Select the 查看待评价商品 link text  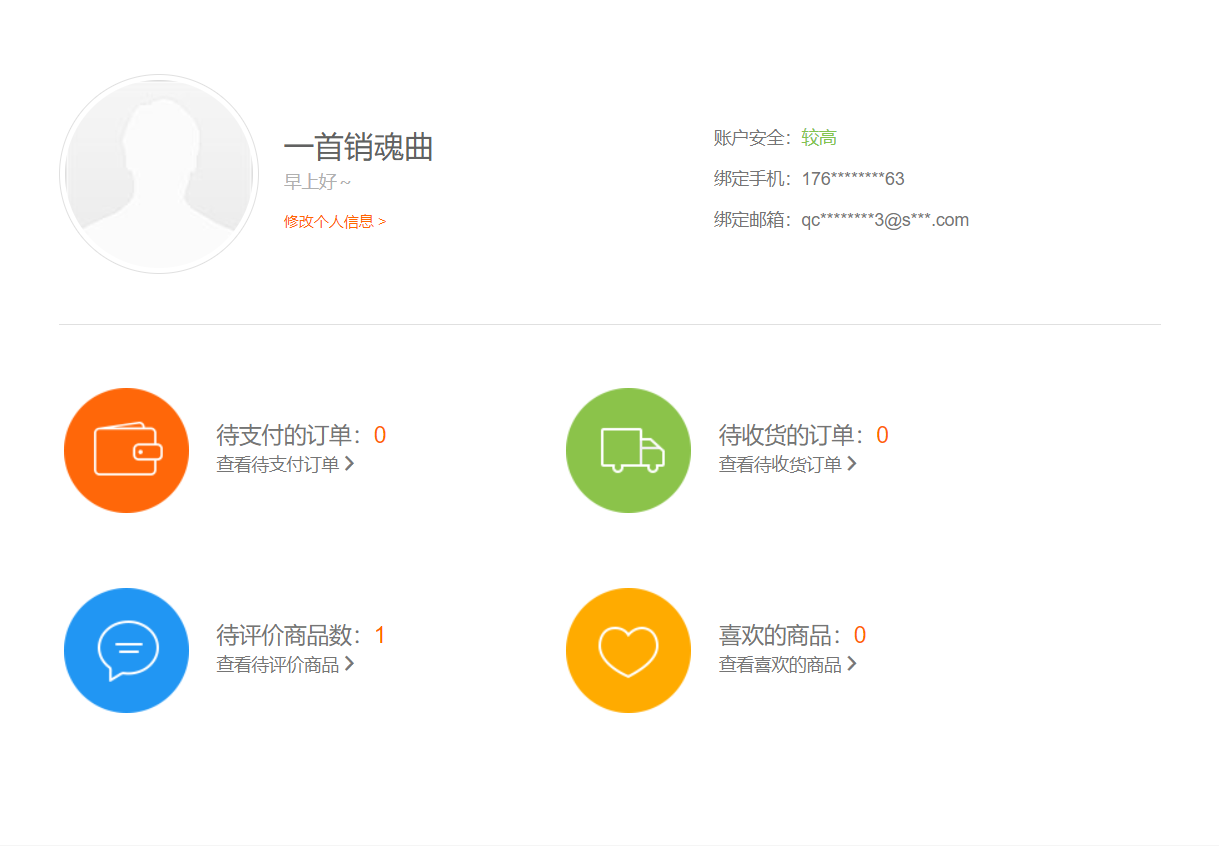(278, 665)
